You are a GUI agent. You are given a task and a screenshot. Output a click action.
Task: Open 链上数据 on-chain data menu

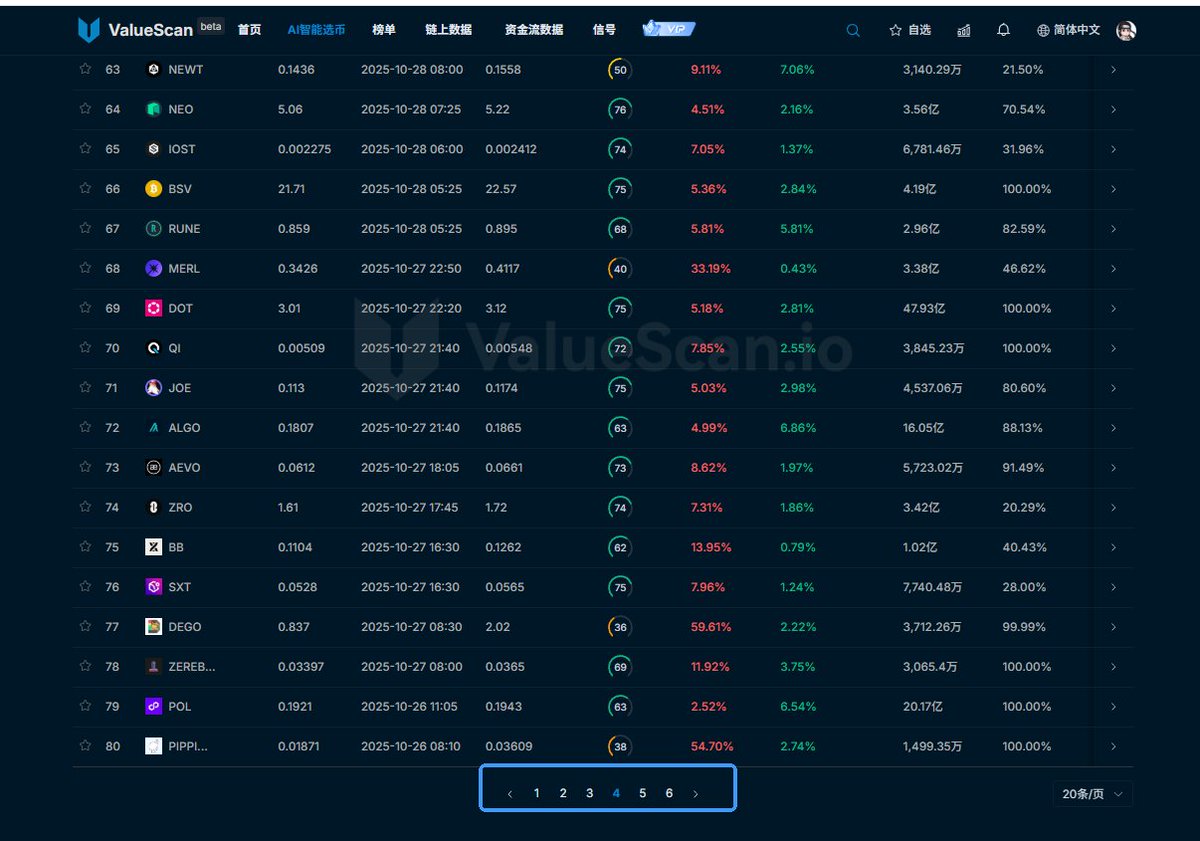pyautogui.click(x=448, y=30)
